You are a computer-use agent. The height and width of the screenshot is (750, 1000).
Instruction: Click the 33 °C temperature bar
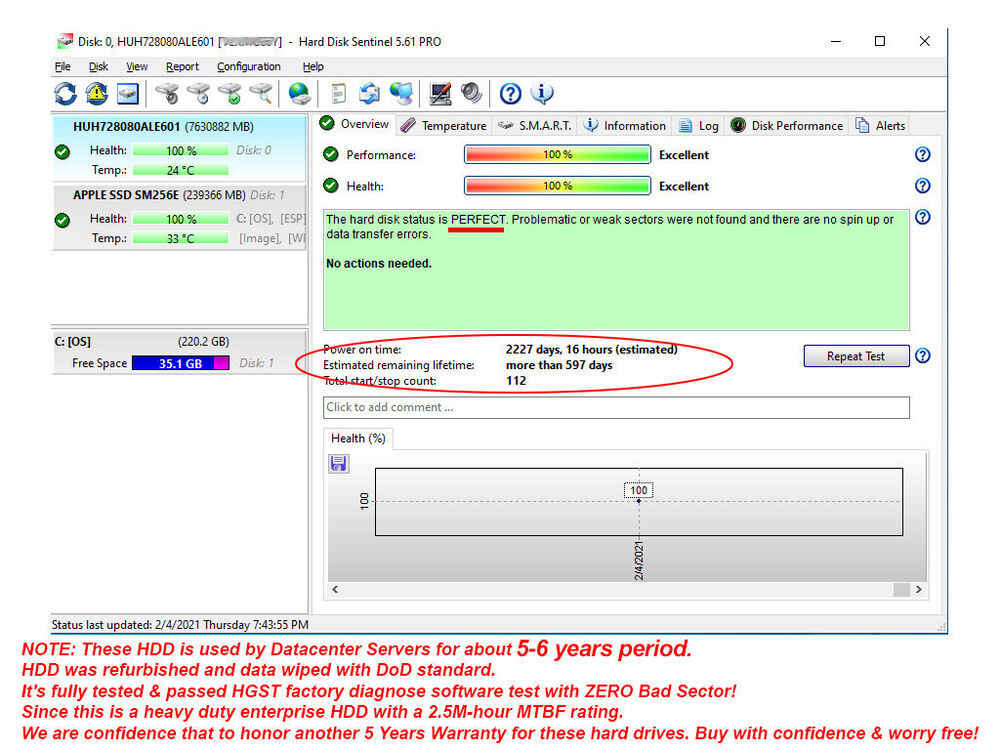coord(180,239)
